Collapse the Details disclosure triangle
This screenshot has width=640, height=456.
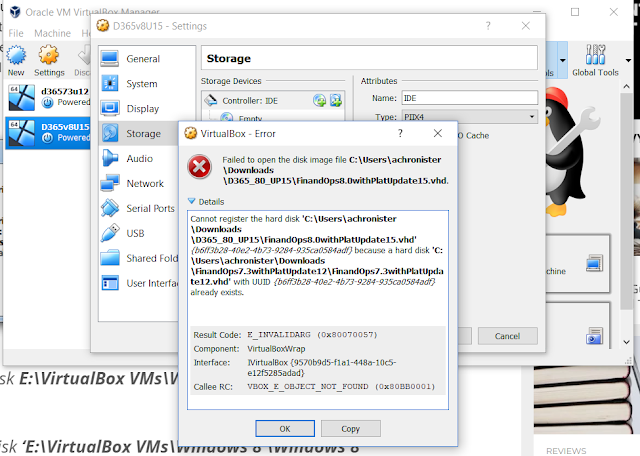191,201
